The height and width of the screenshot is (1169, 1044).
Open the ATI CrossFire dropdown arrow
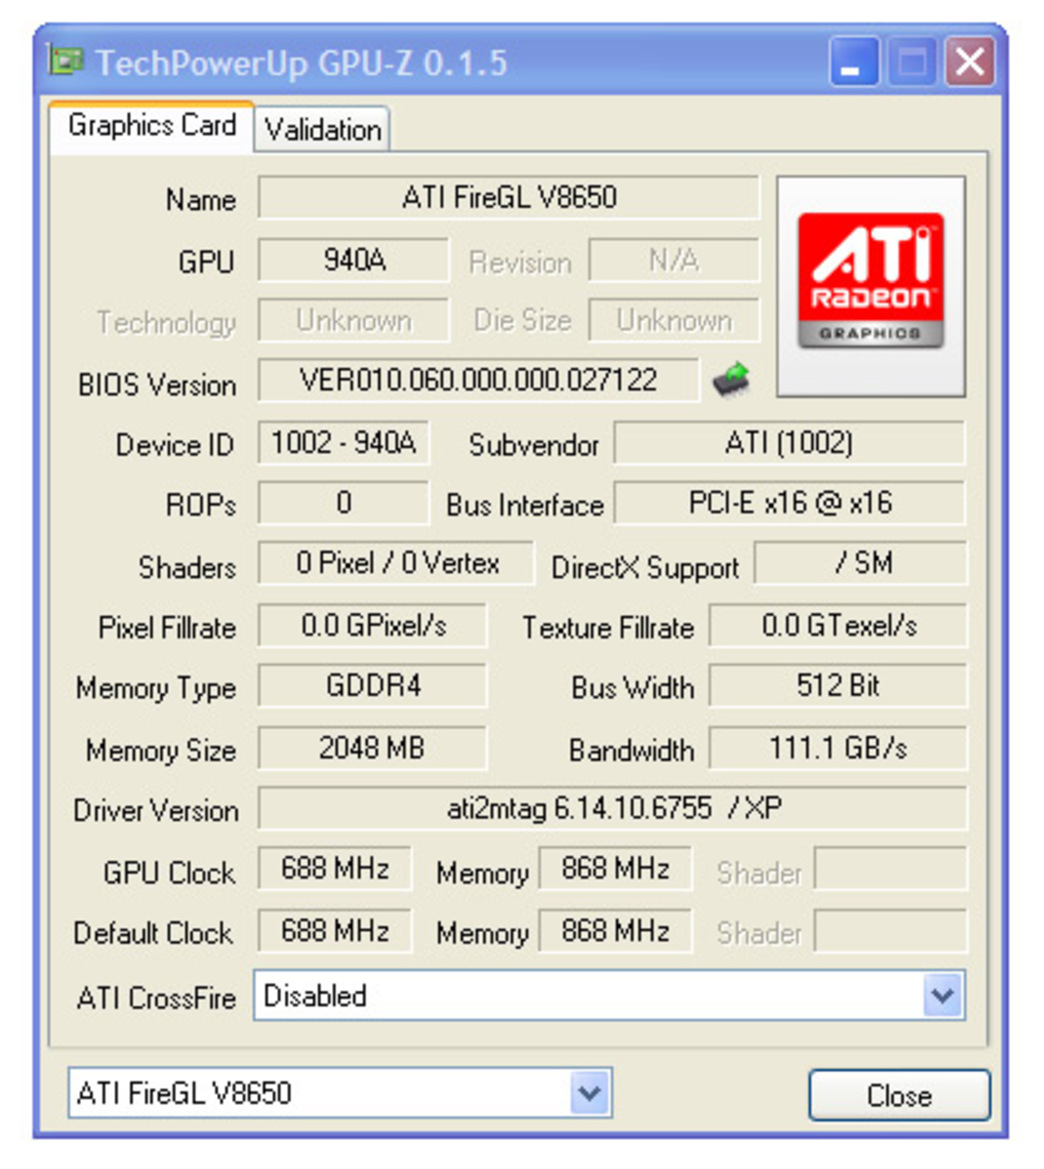[x=943, y=995]
